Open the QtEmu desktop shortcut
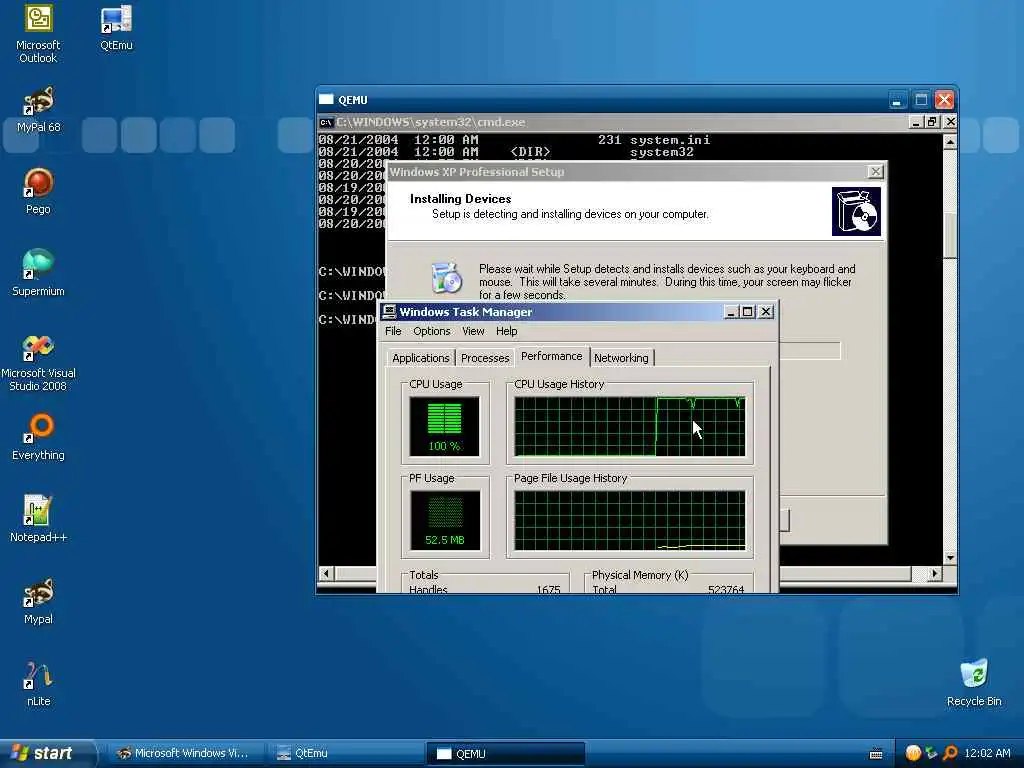Screen dimensions: 1024x768 coord(116,27)
